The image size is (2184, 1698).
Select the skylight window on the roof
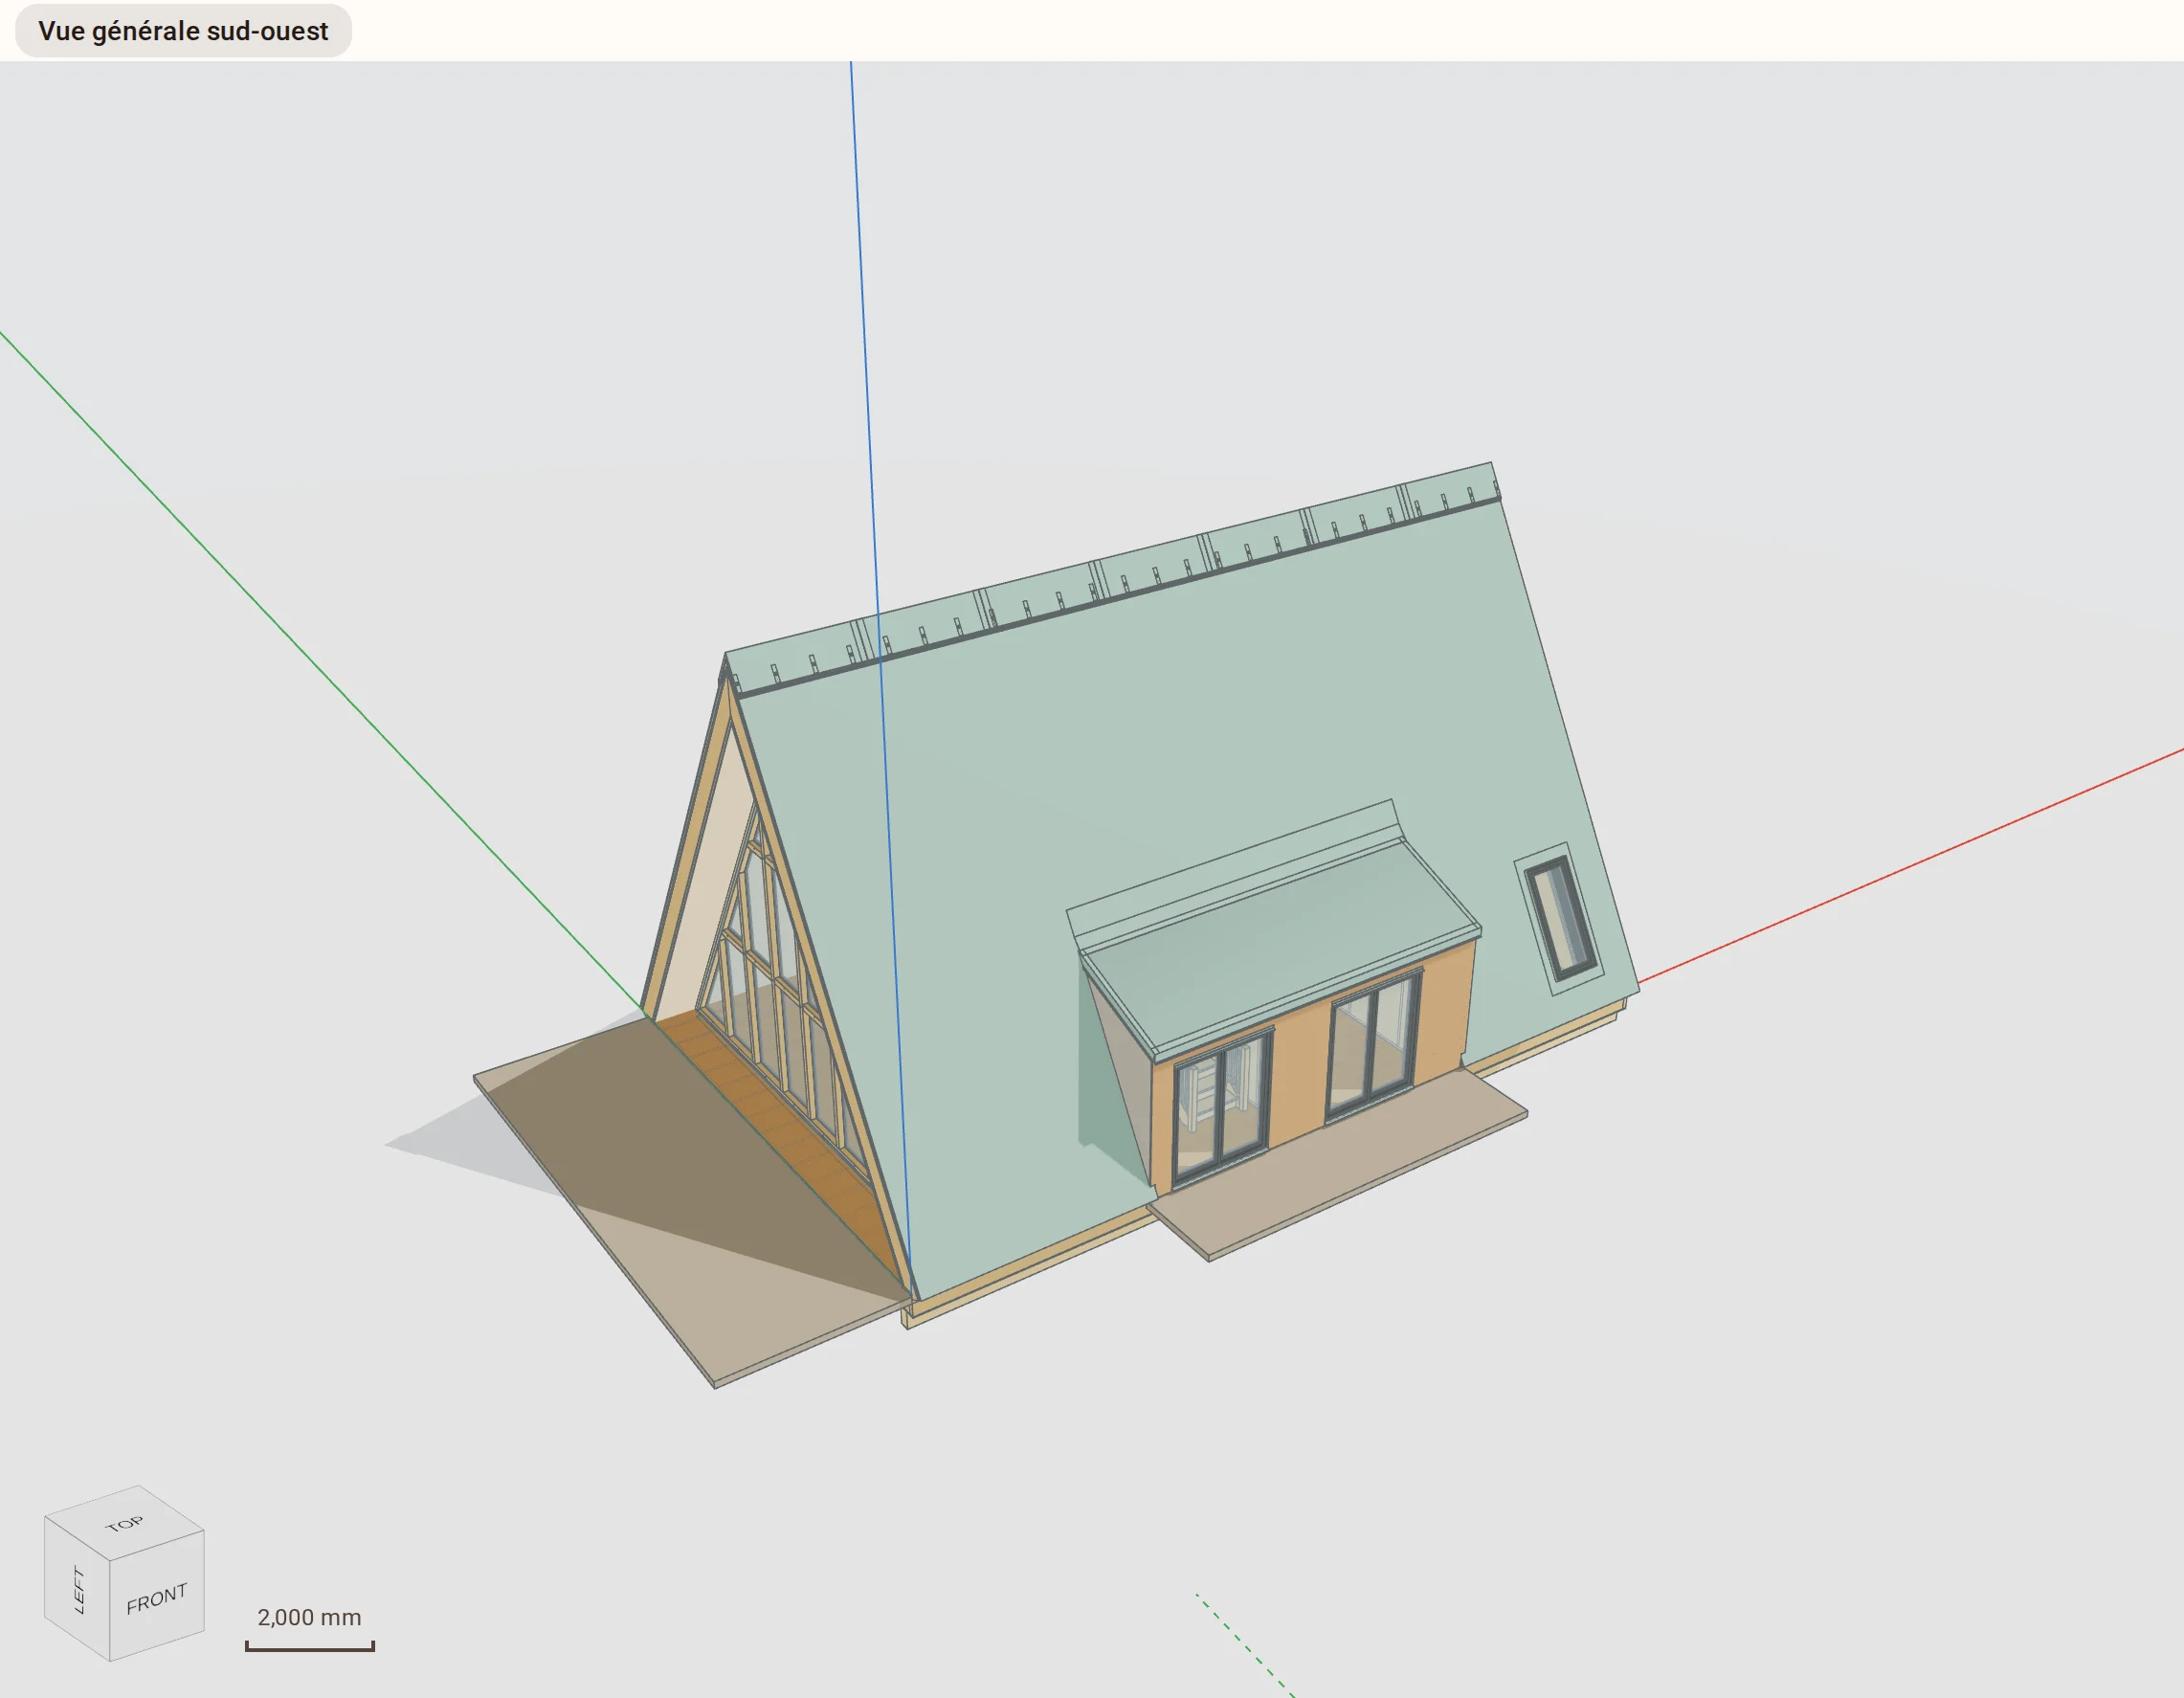(1560, 918)
